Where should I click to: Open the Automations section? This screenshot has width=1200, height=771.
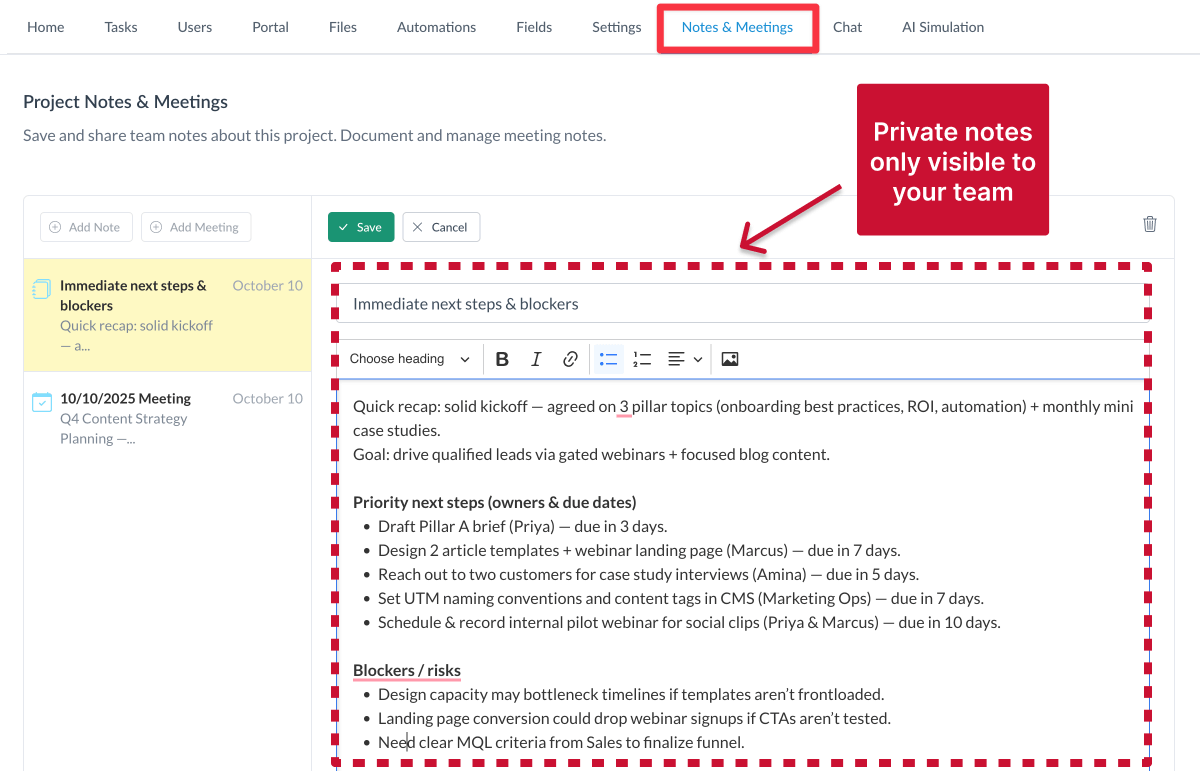click(436, 27)
